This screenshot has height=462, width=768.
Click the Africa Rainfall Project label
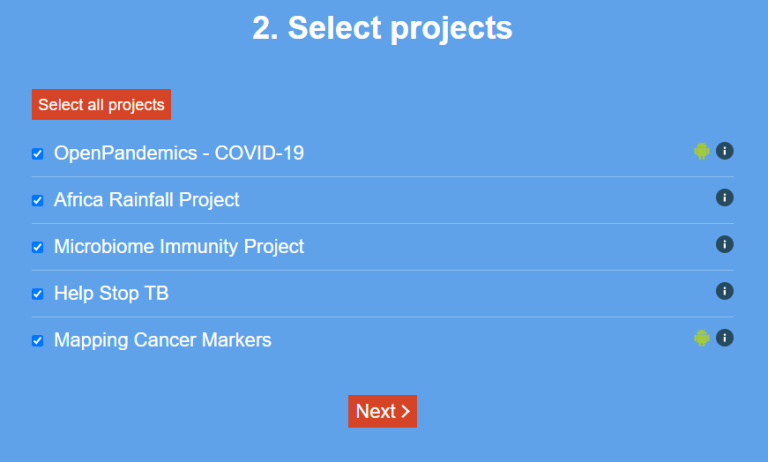click(146, 200)
